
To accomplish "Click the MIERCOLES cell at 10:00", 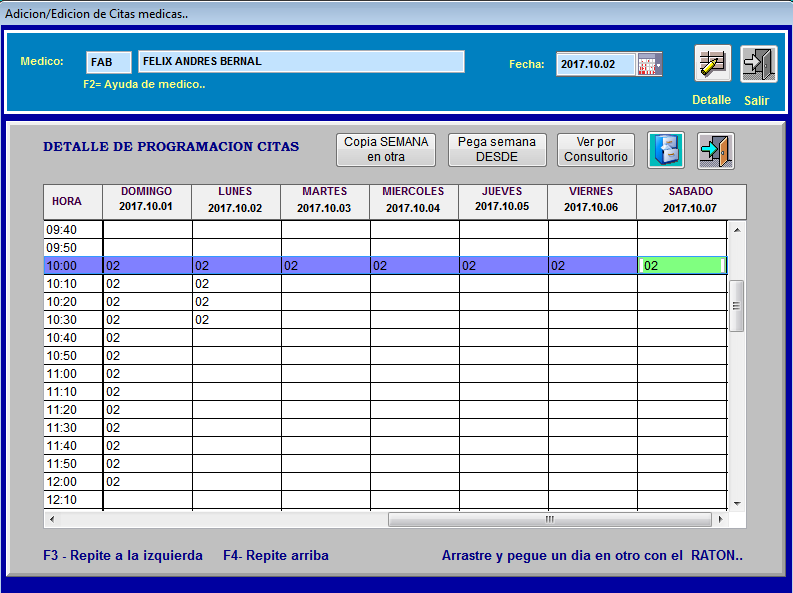I will [x=415, y=266].
